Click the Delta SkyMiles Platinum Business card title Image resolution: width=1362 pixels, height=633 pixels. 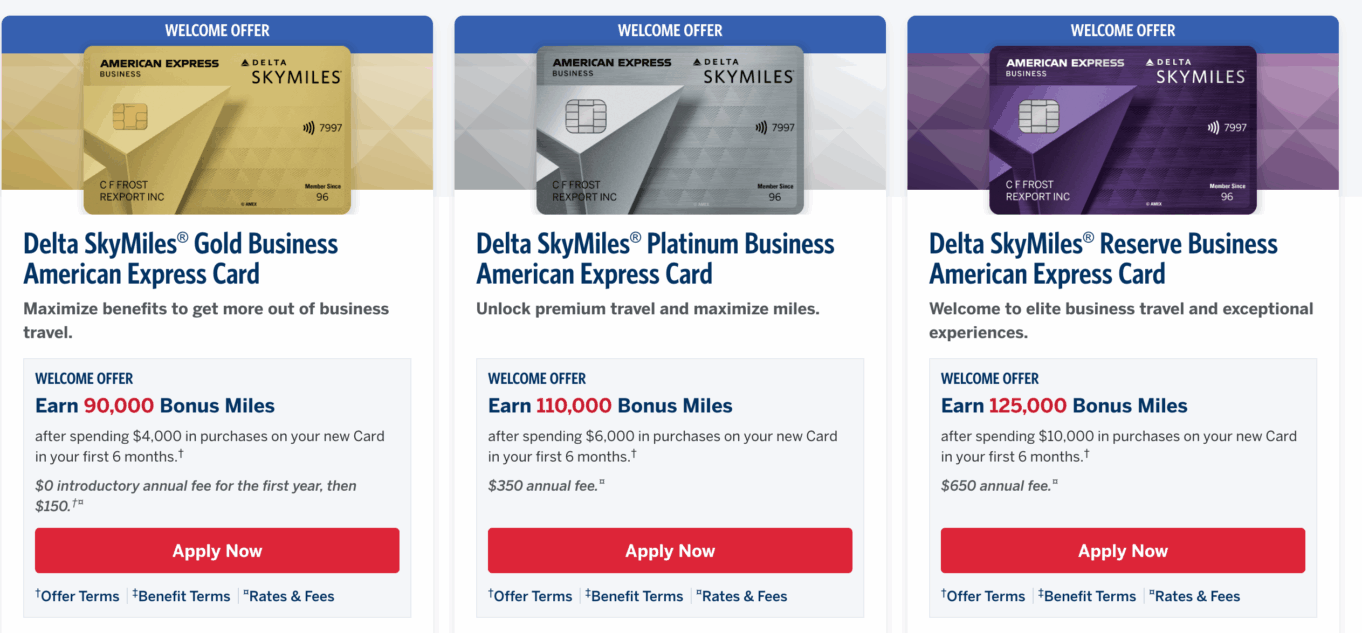click(655, 258)
